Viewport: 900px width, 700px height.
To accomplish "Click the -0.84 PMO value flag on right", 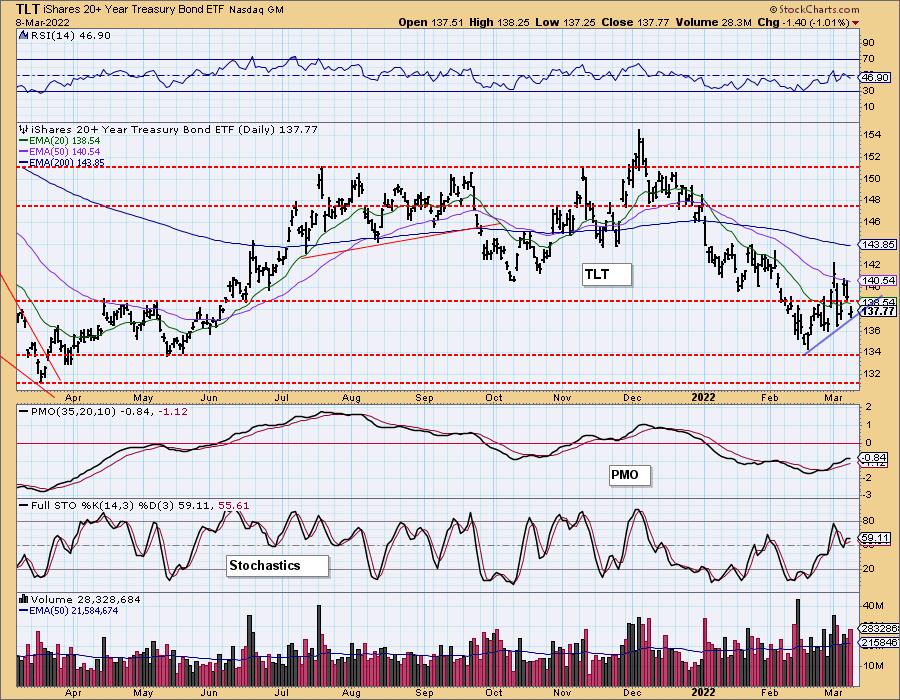I will click(875, 458).
